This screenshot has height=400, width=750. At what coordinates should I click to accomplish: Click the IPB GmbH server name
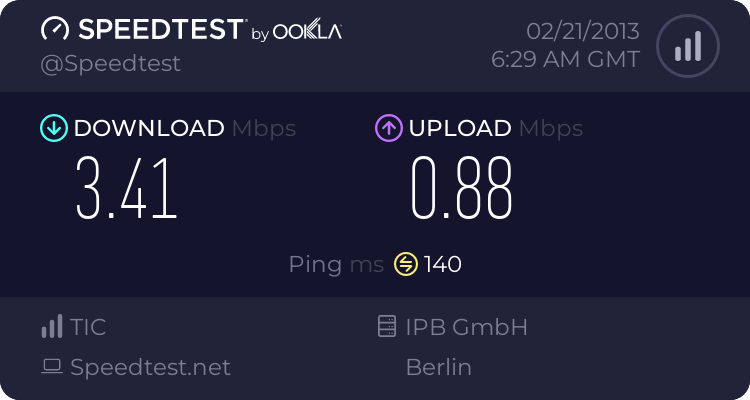pyautogui.click(x=466, y=327)
